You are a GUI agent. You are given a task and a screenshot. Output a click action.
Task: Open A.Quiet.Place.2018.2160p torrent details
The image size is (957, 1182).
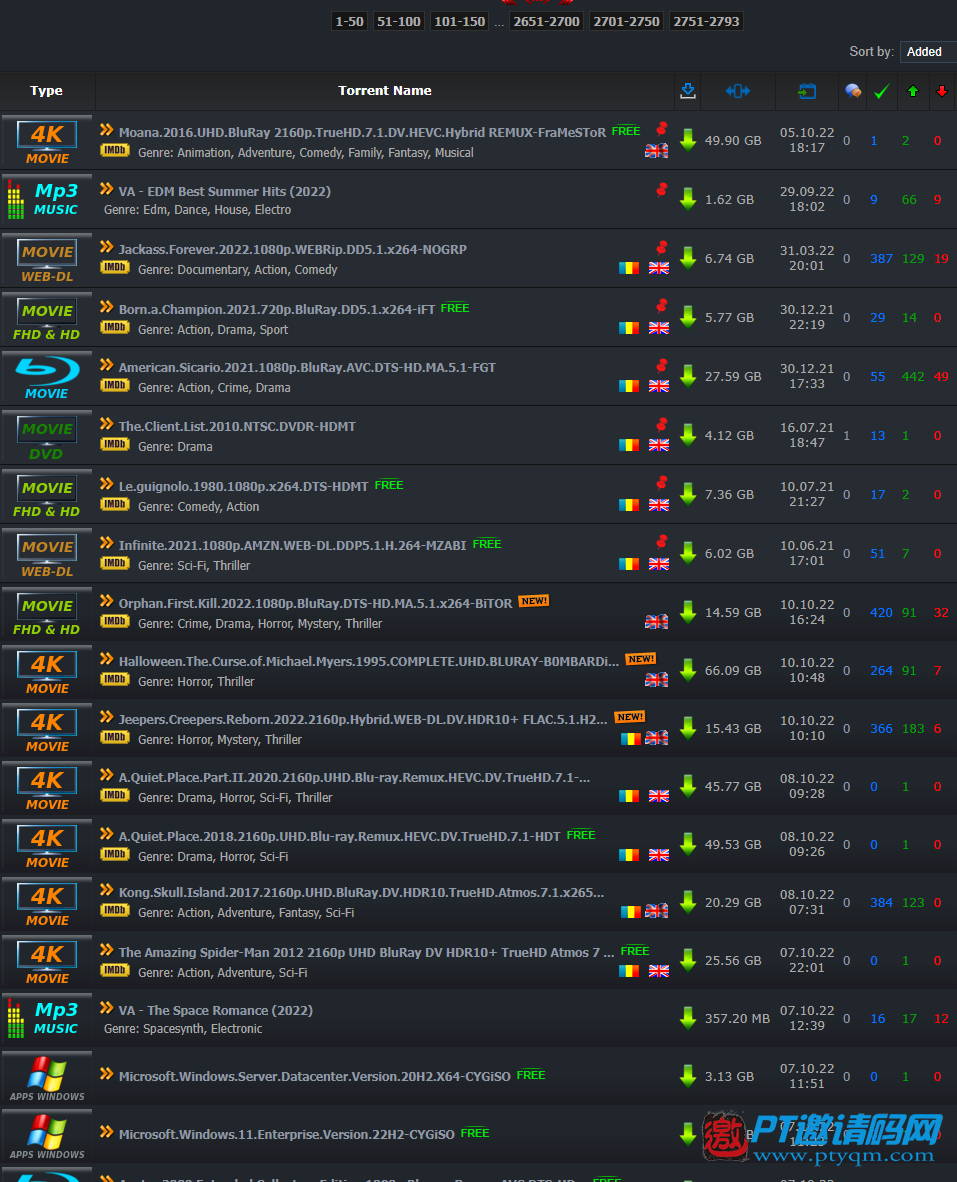click(339, 836)
